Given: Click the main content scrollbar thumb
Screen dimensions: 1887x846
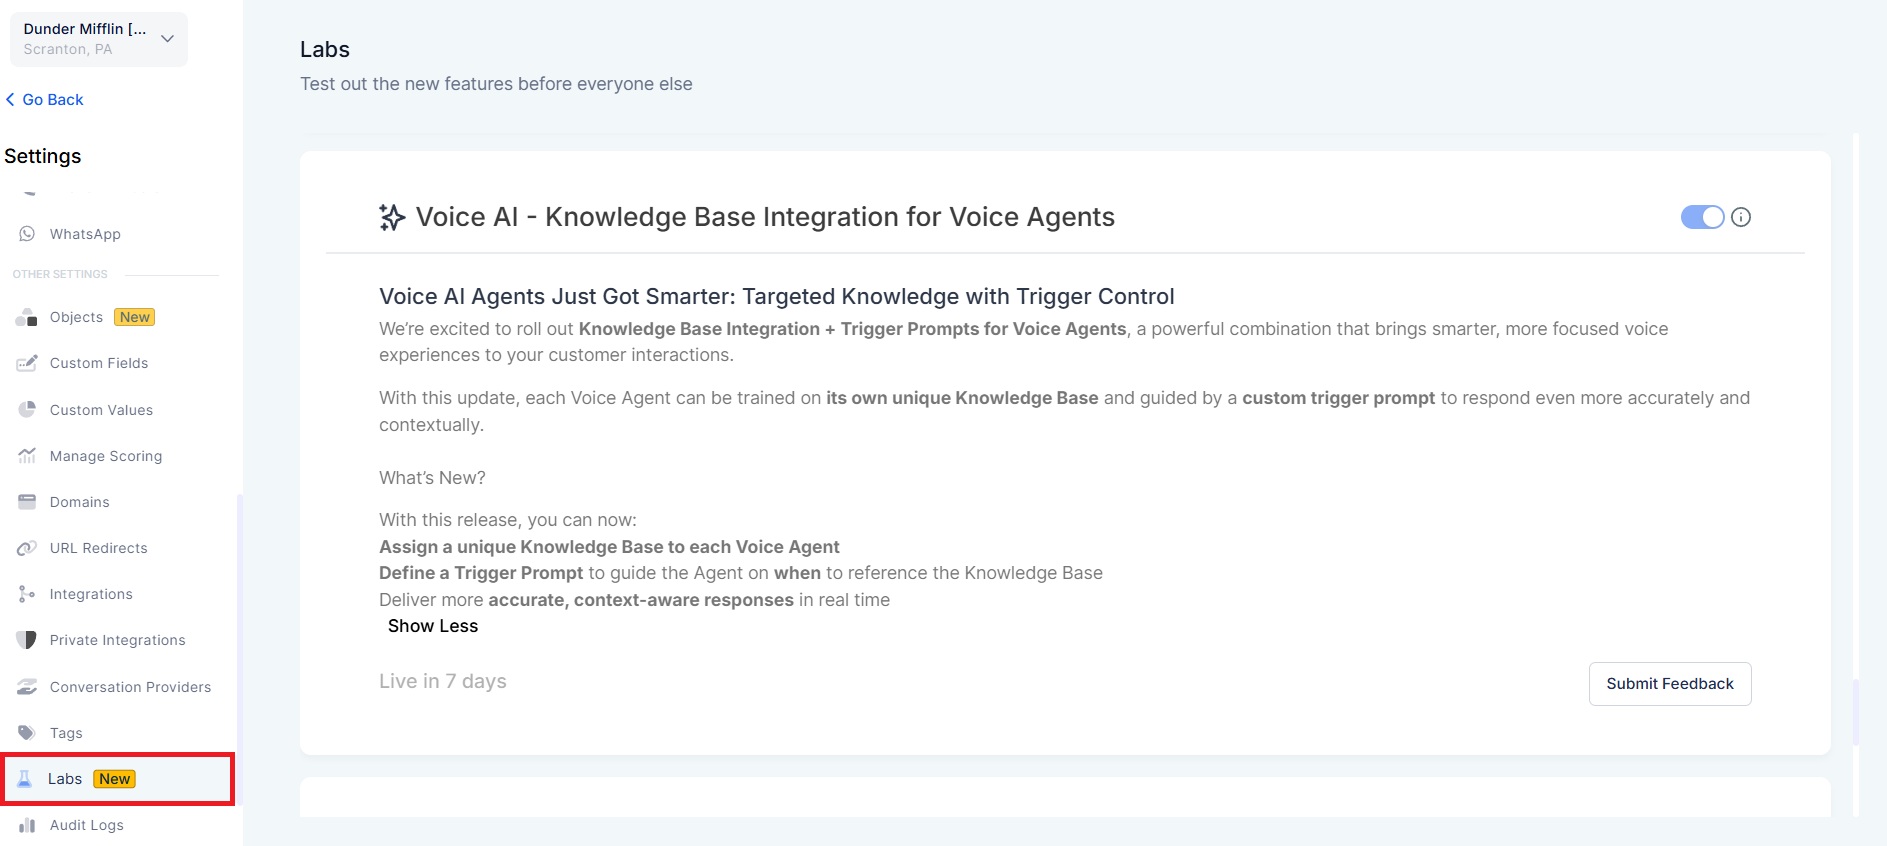Looking at the screenshot, I should point(1856,712).
